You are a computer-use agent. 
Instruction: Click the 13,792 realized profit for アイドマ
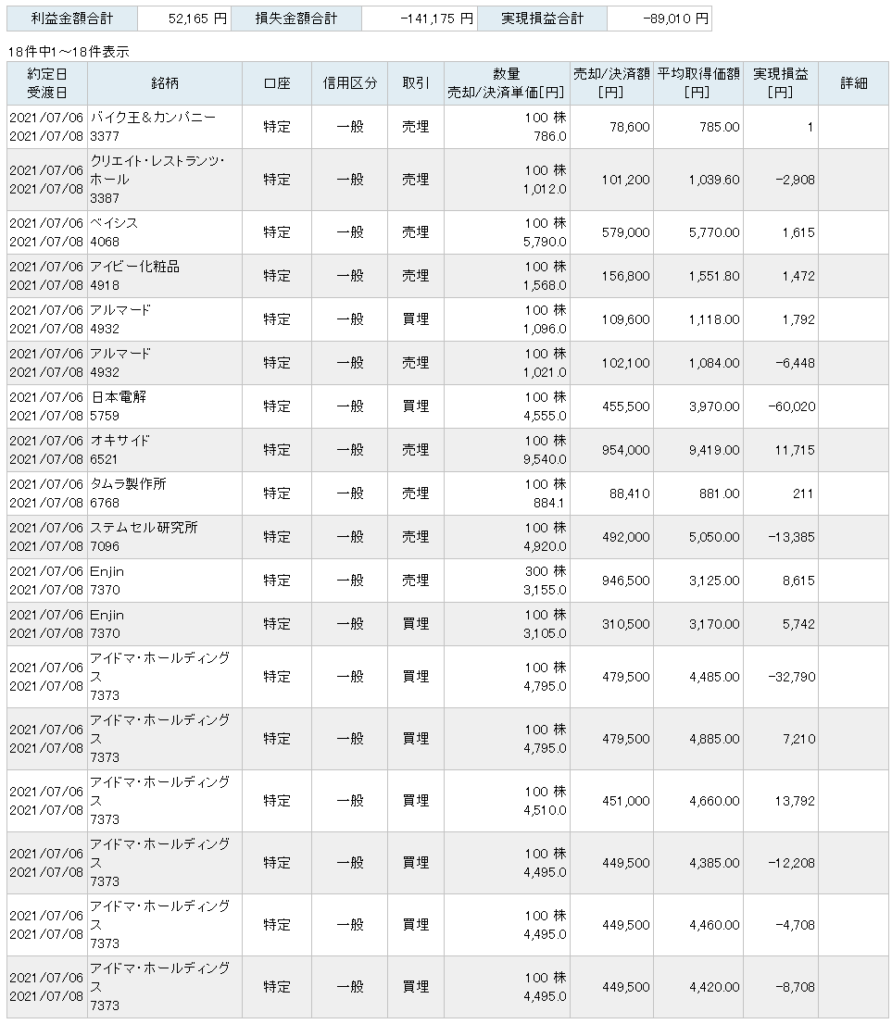795,801
